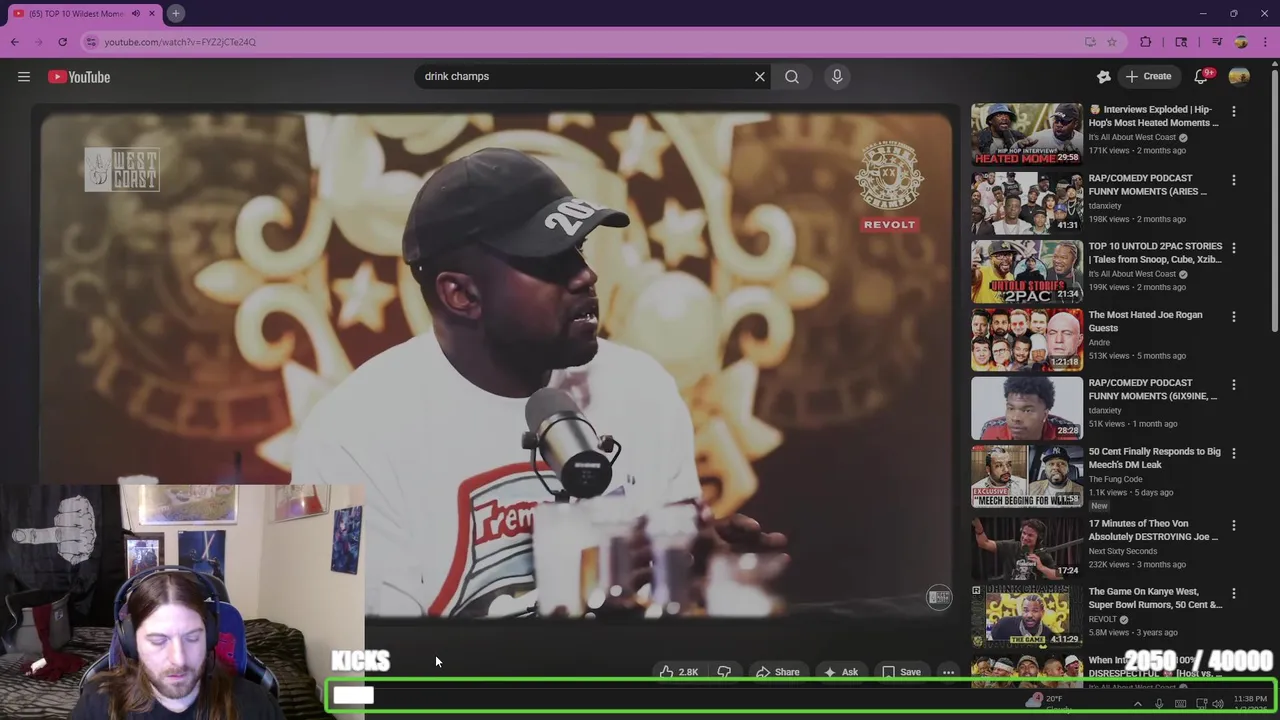The width and height of the screenshot is (1280, 720).
Task: Focus the youtube.com address bar URL
Action: (180, 42)
